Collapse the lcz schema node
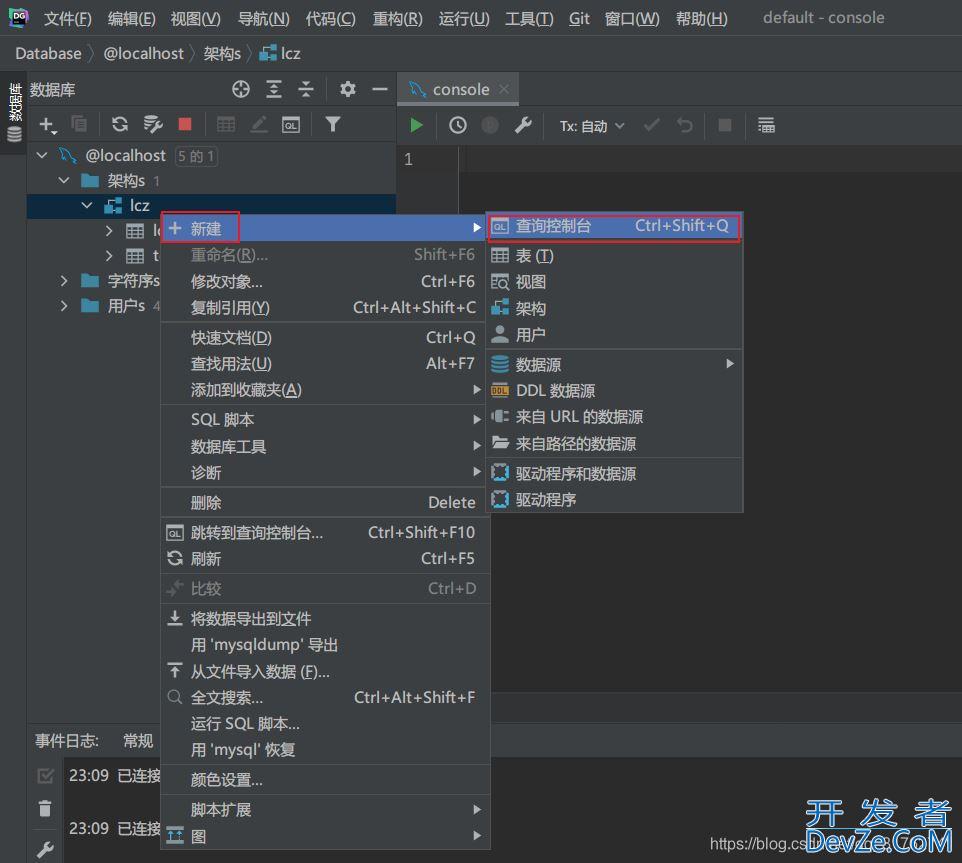962x863 pixels. [x=87, y=205]
